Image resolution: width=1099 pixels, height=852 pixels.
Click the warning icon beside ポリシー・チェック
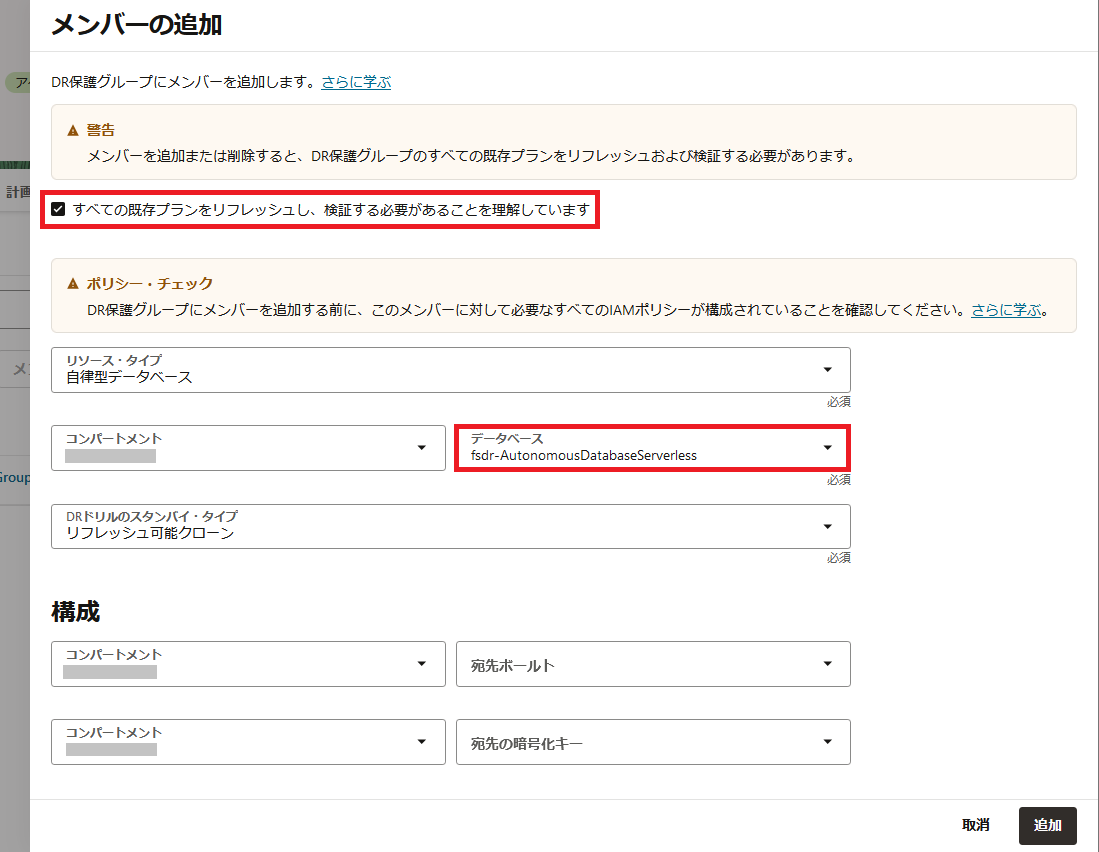pyautogui.click(x=73, y=284)
